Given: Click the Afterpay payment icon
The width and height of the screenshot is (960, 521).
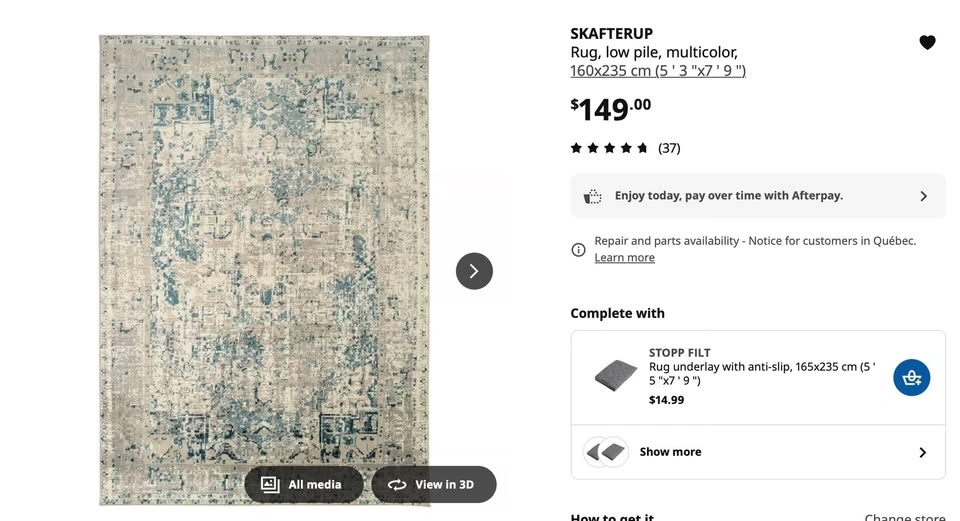Looking at the screenshot, I should pyautogui.click(x=592, y=196).
